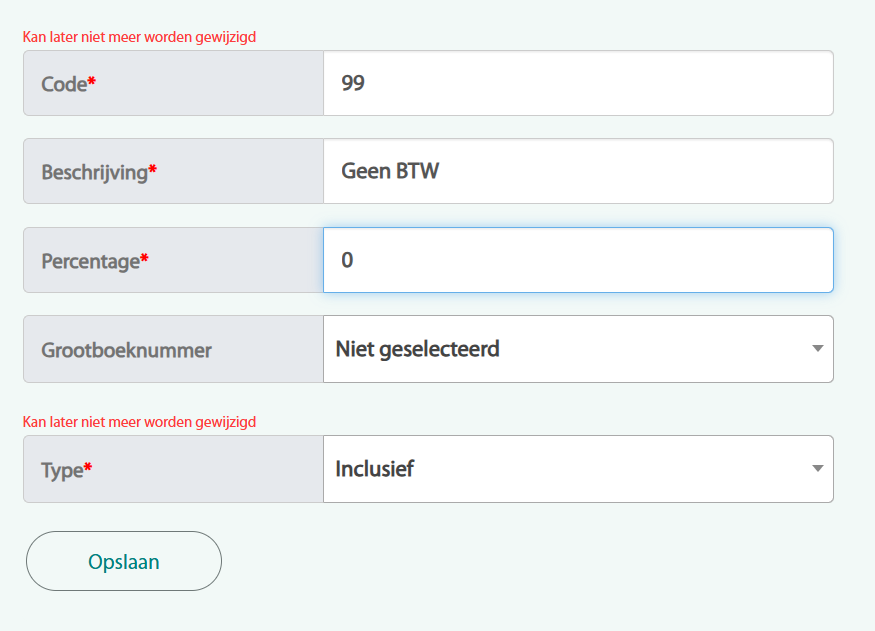Open the Type dropdown showing Inclusief
Image resolution: width=875 pixels, height=631 pixels.
pyautogui.click(x=578, y=468)
